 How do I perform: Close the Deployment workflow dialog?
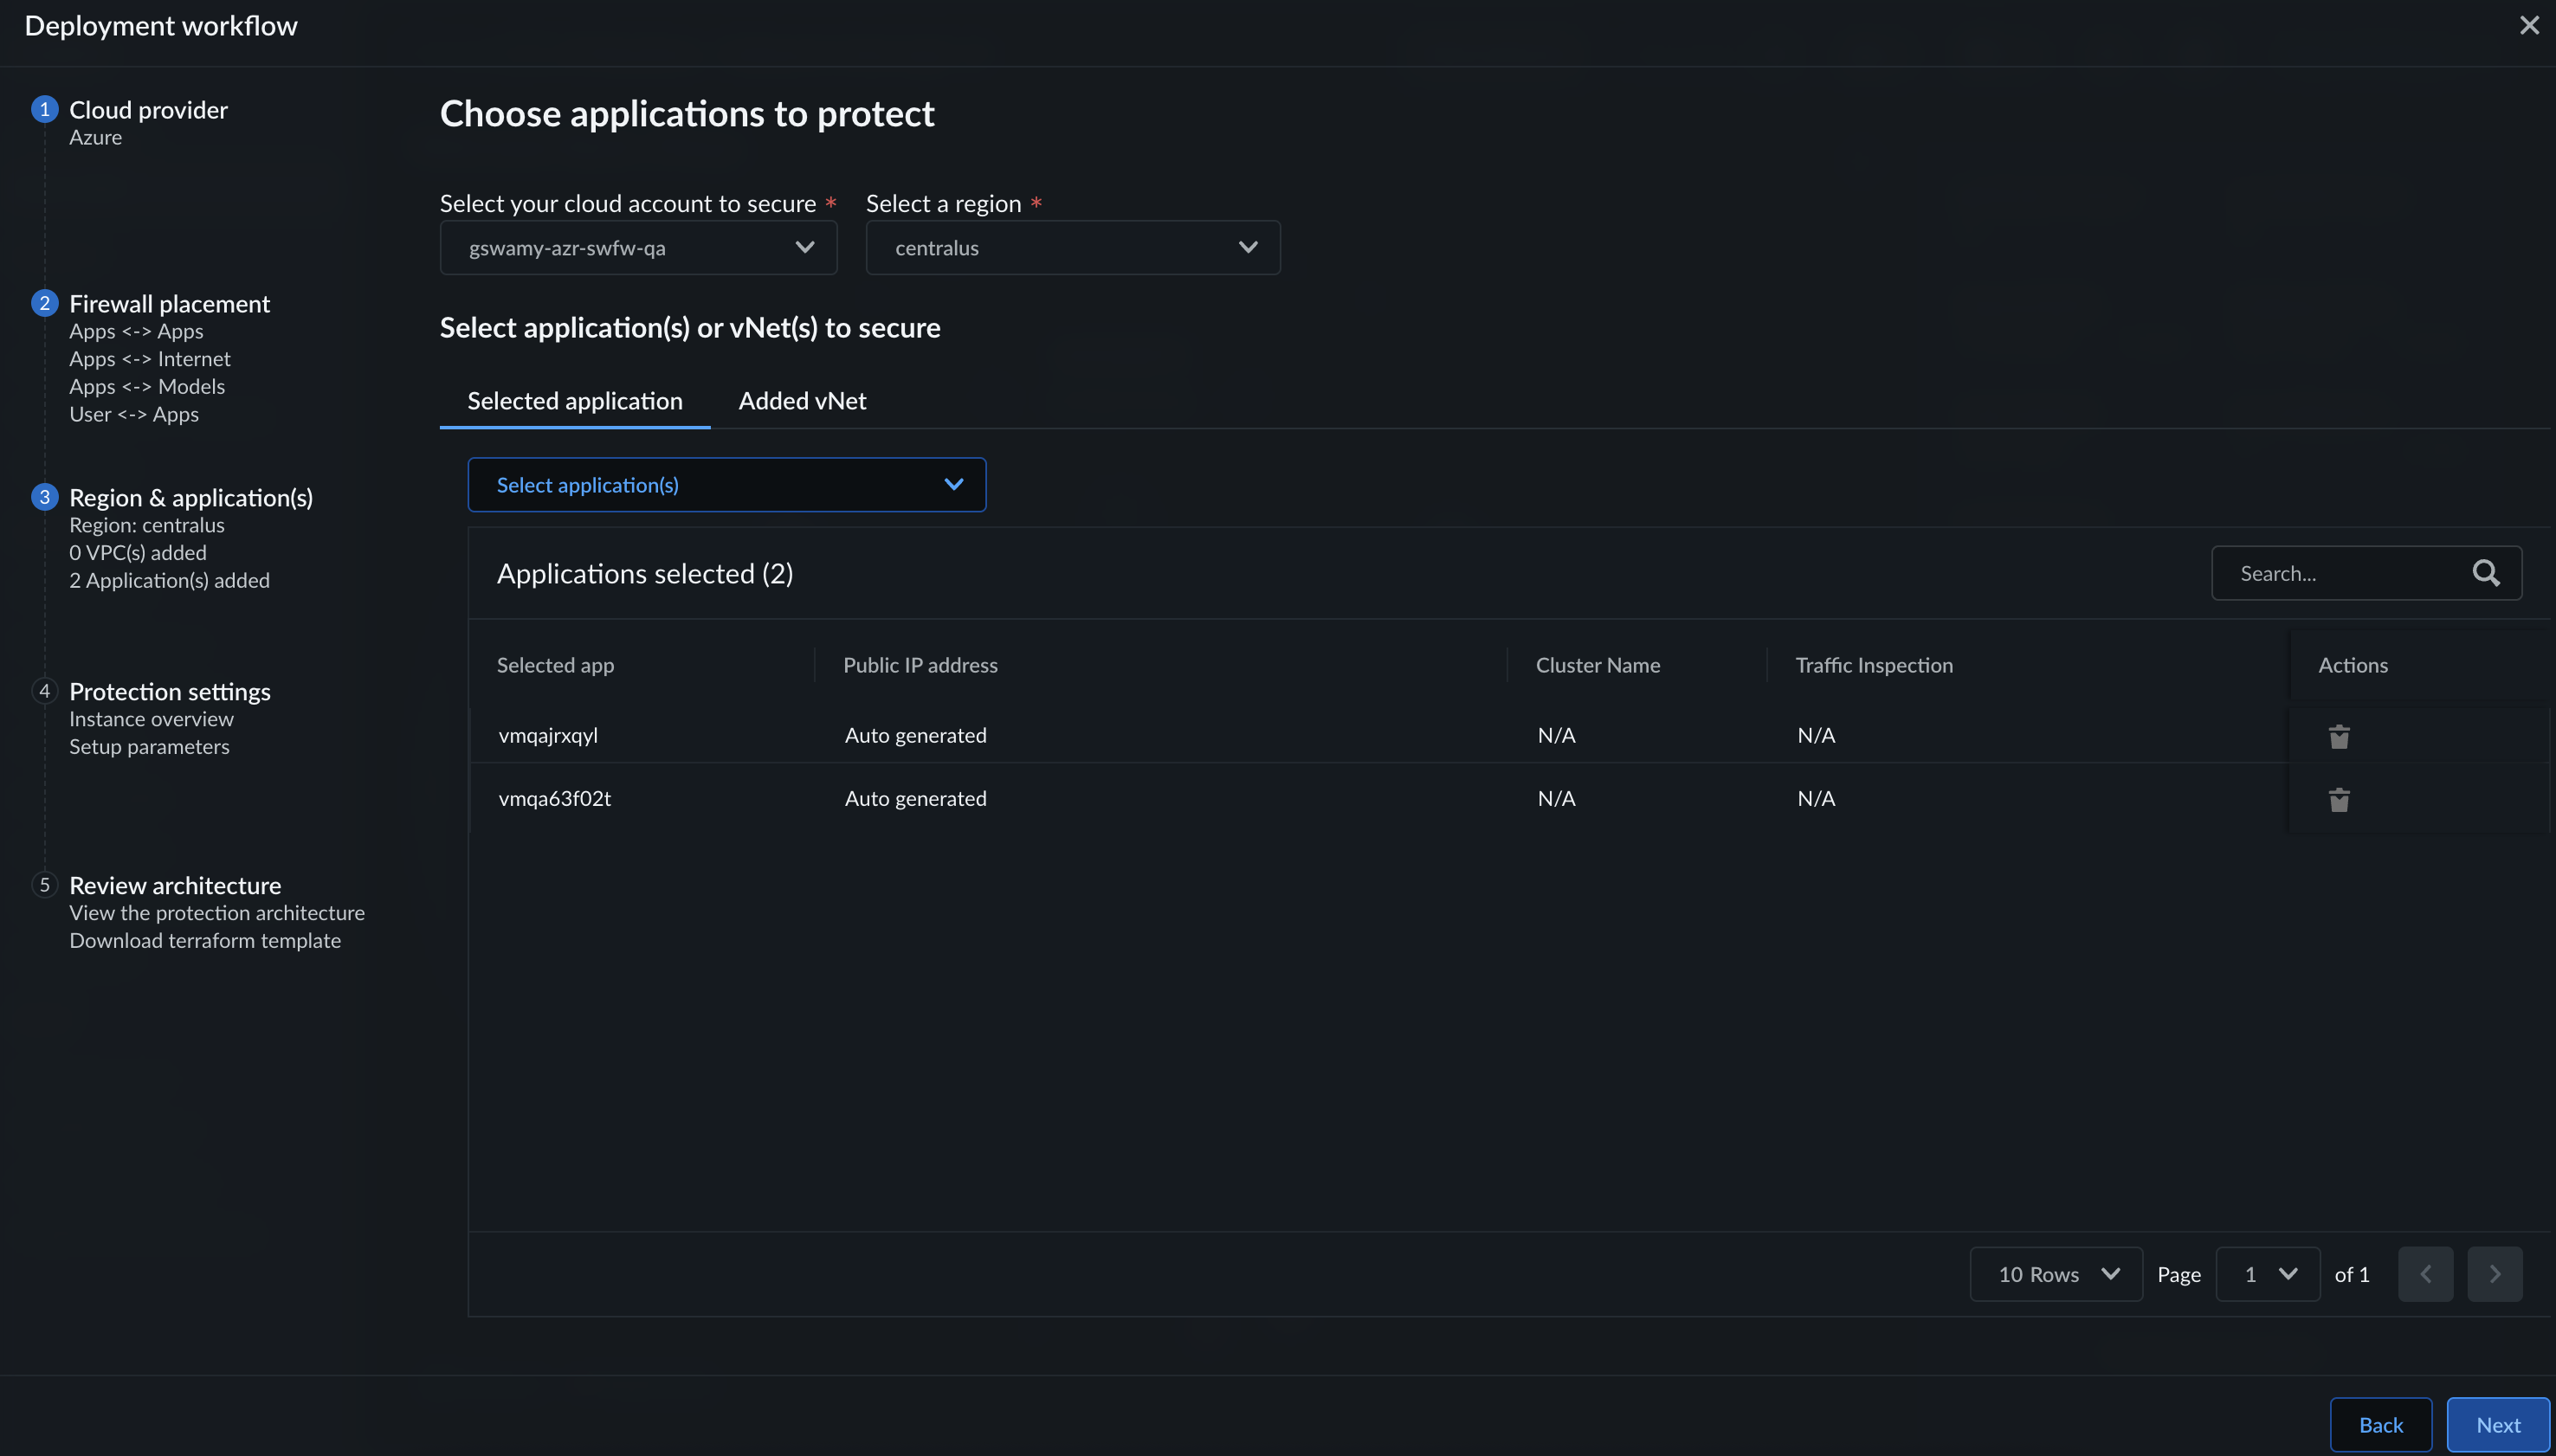2529,25
